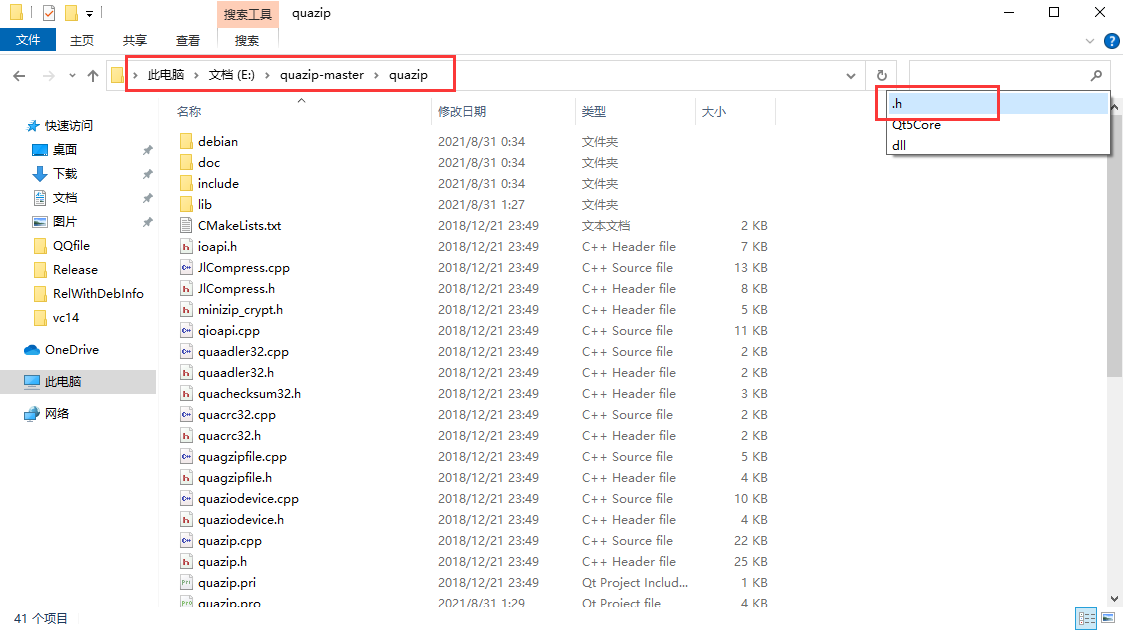Select the doc folder icon
Image resolution: width=1124 pixels, height=631 pixels.
click(186, 162)
